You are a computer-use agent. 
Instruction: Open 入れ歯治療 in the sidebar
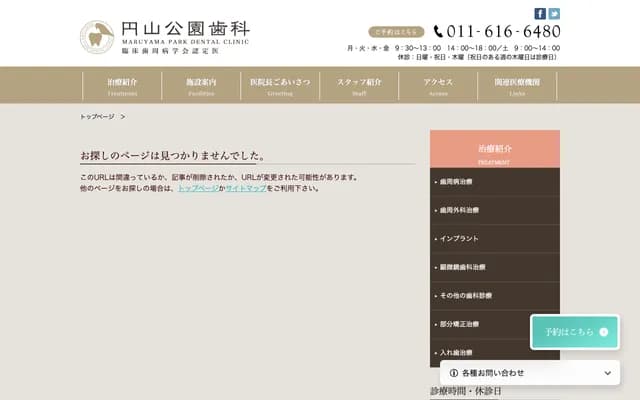pos(495,353)
